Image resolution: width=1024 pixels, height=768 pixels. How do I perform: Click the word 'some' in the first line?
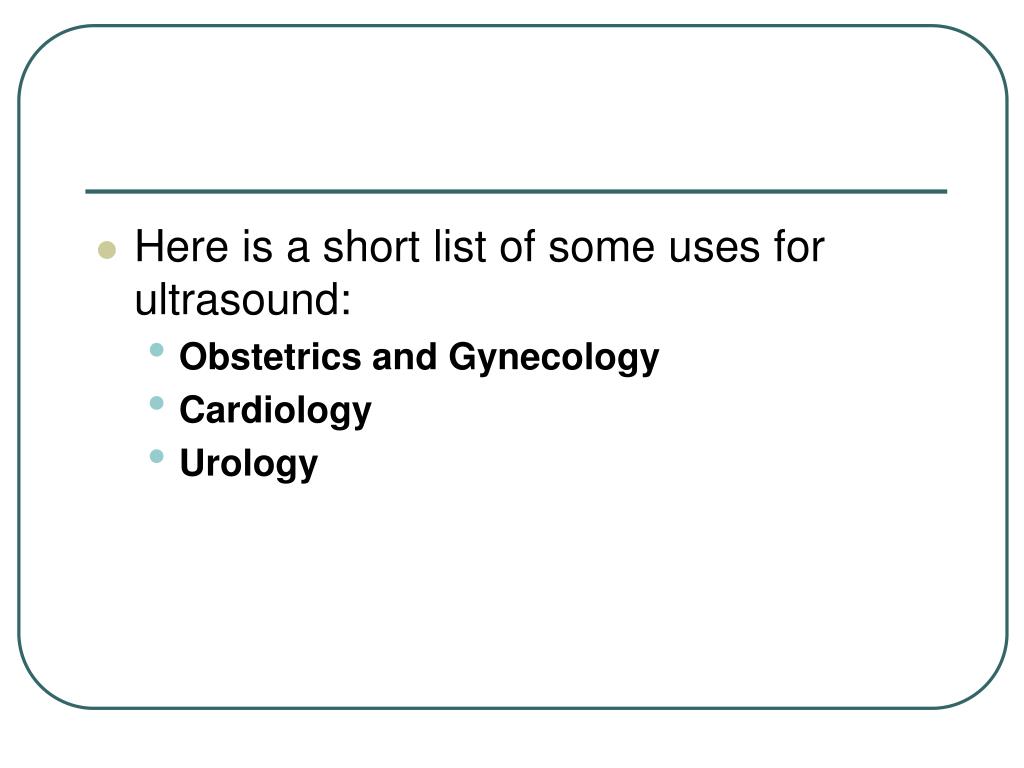click(x=601, y=248)
